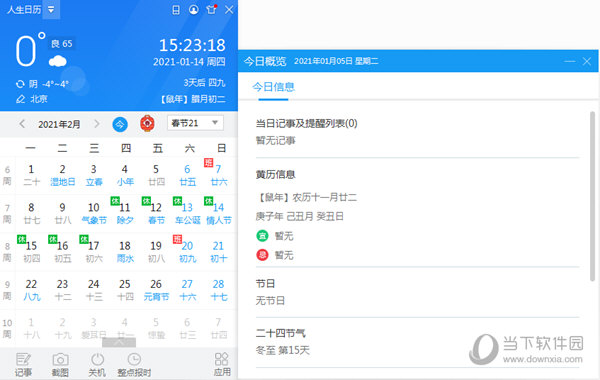Refresh the weather with the refresh icon

(x=20, y=84)
